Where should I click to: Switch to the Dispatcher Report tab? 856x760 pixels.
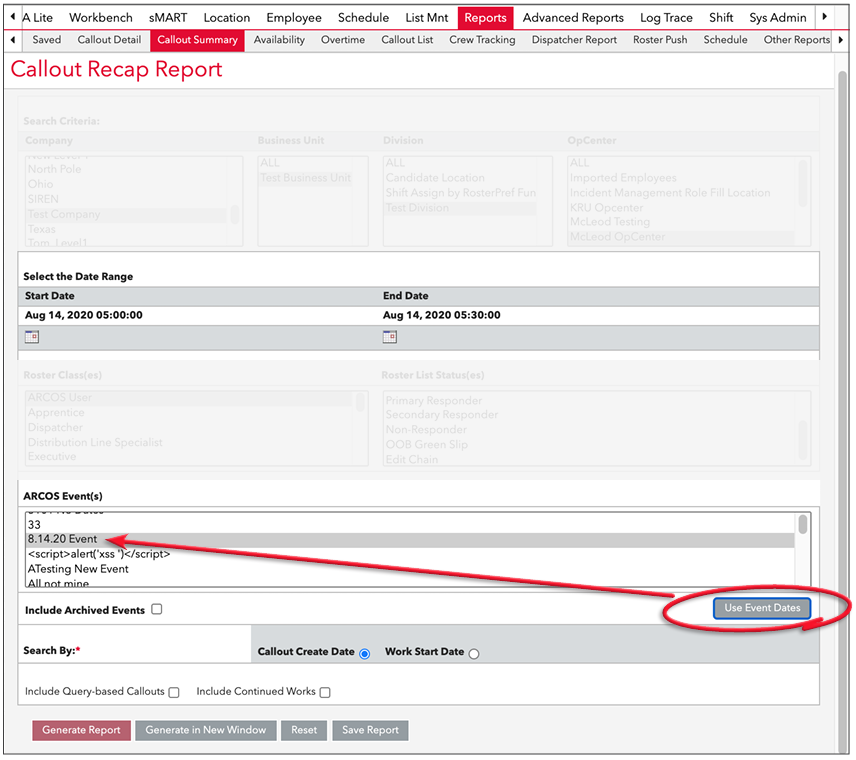[x=574, y=40]
